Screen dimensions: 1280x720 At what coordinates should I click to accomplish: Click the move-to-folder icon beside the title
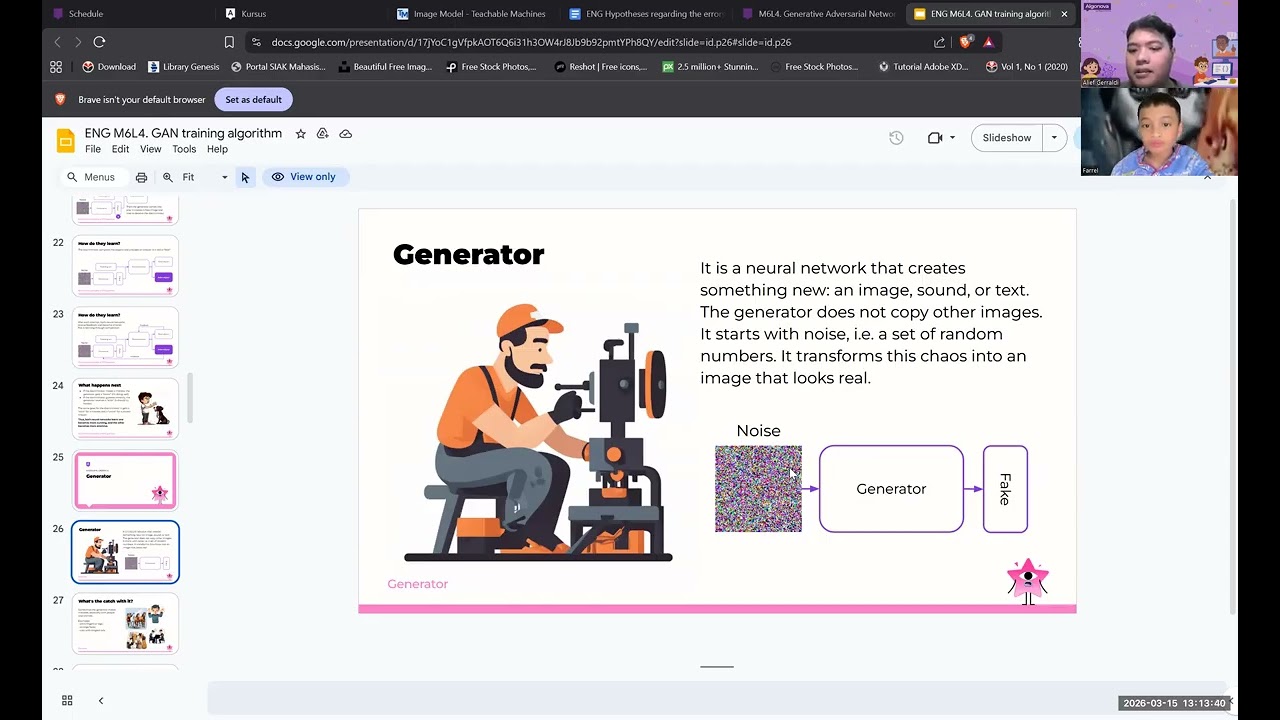(x=322, y=134)
